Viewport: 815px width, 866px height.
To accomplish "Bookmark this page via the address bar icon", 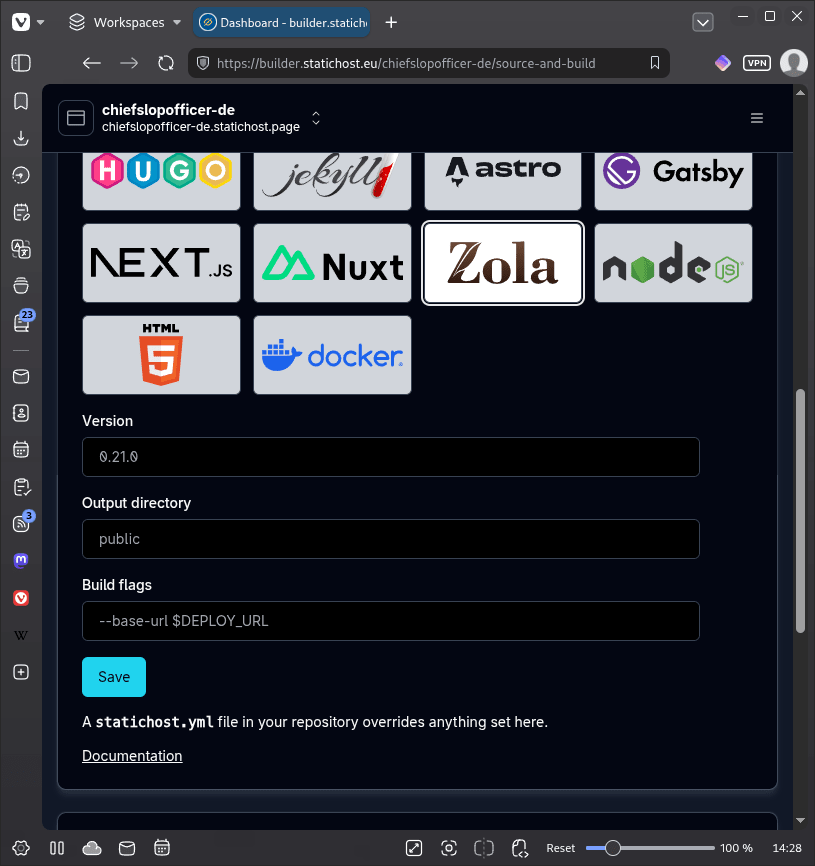I will click(x=654, y=63).
